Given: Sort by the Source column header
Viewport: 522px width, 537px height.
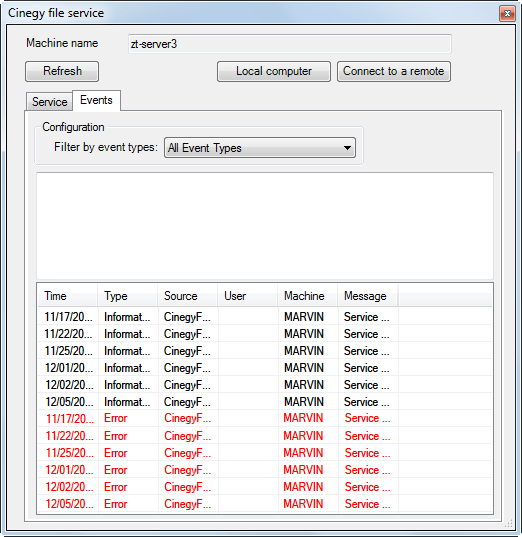Looking at the screenshot, I should pos(187,296).
